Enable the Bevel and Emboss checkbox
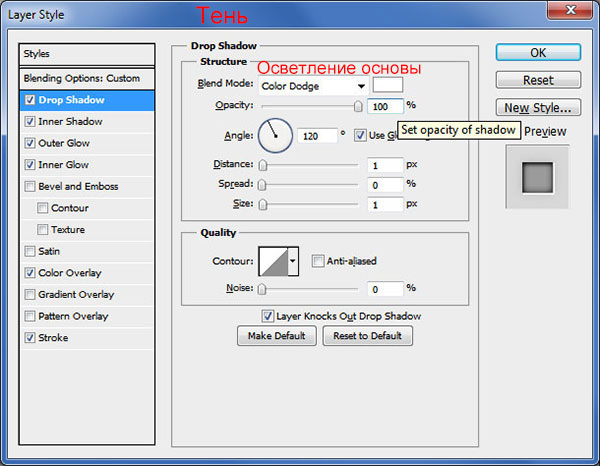 pos(30,186)
